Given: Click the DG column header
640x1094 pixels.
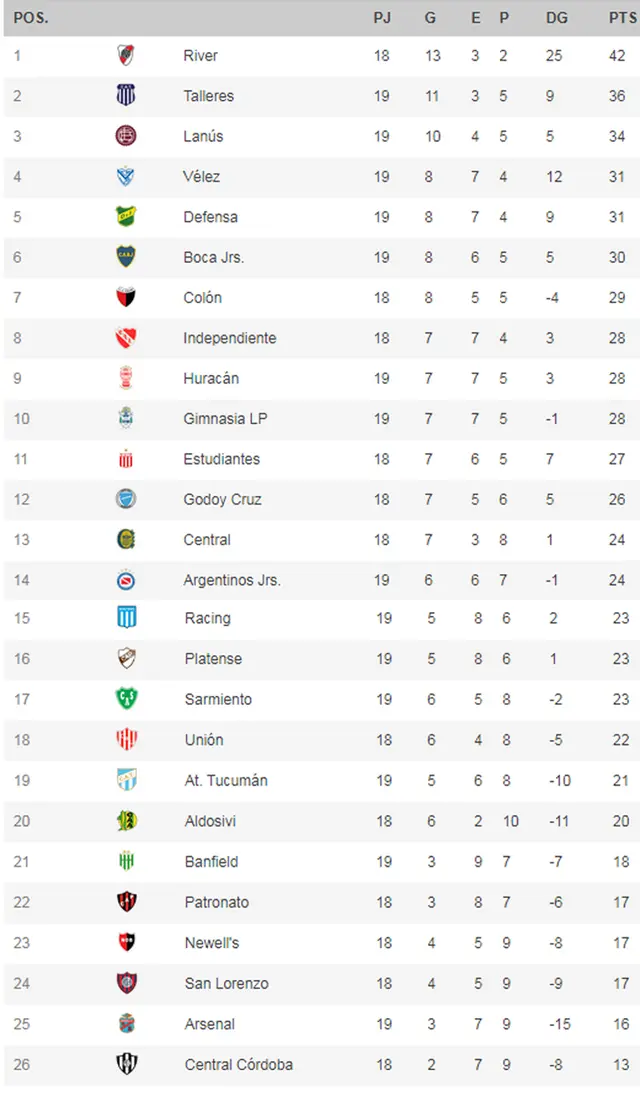Looking at the screenshot, I should (557, 18).
